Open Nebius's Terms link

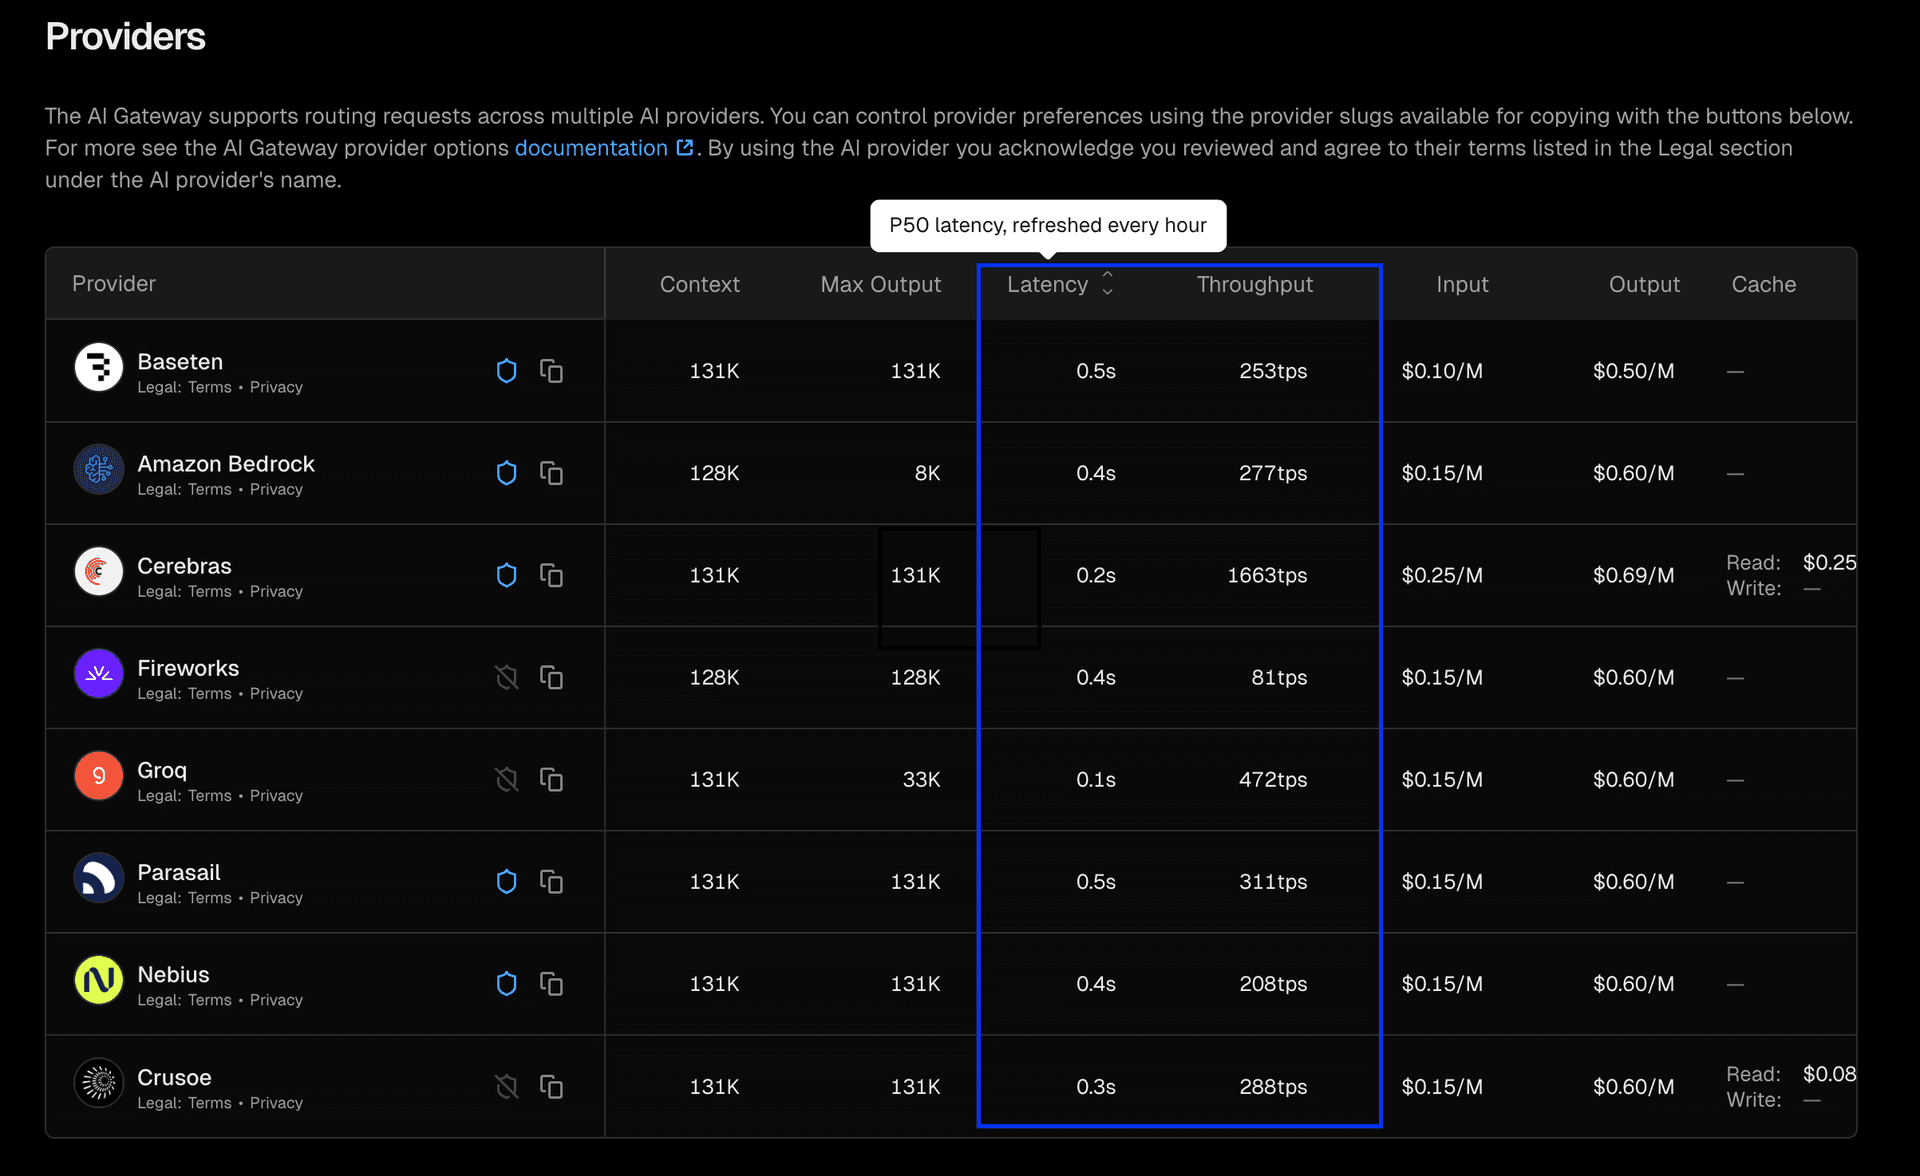[209, 1000]
